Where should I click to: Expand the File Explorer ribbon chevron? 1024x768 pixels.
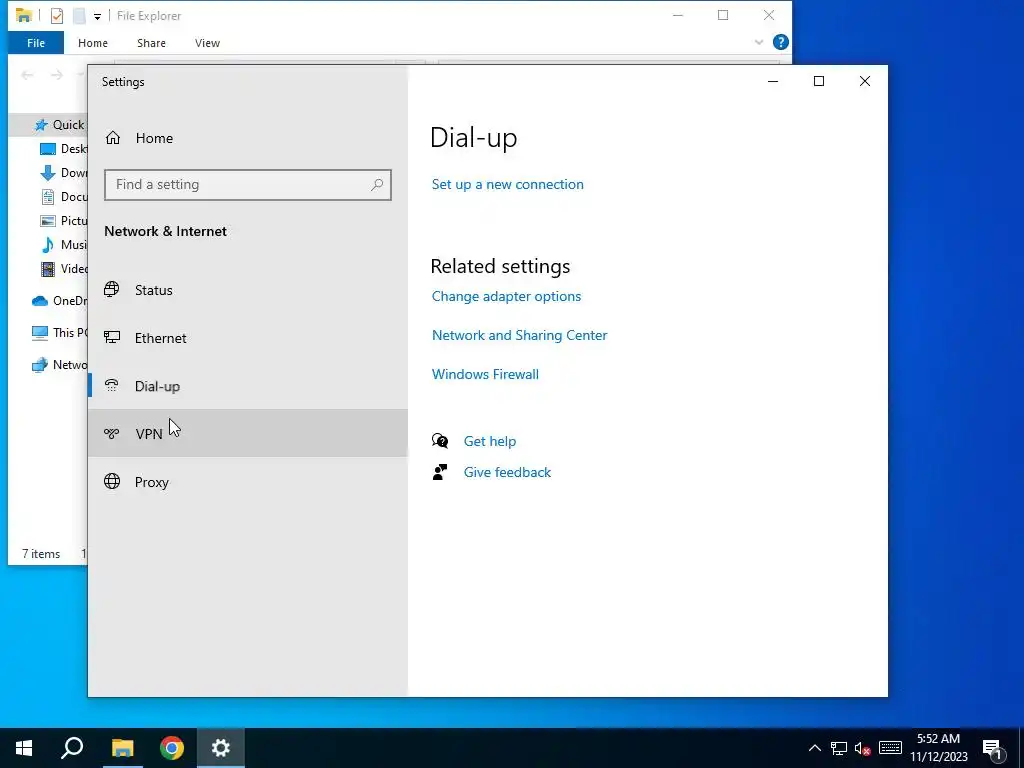point(759,42)
